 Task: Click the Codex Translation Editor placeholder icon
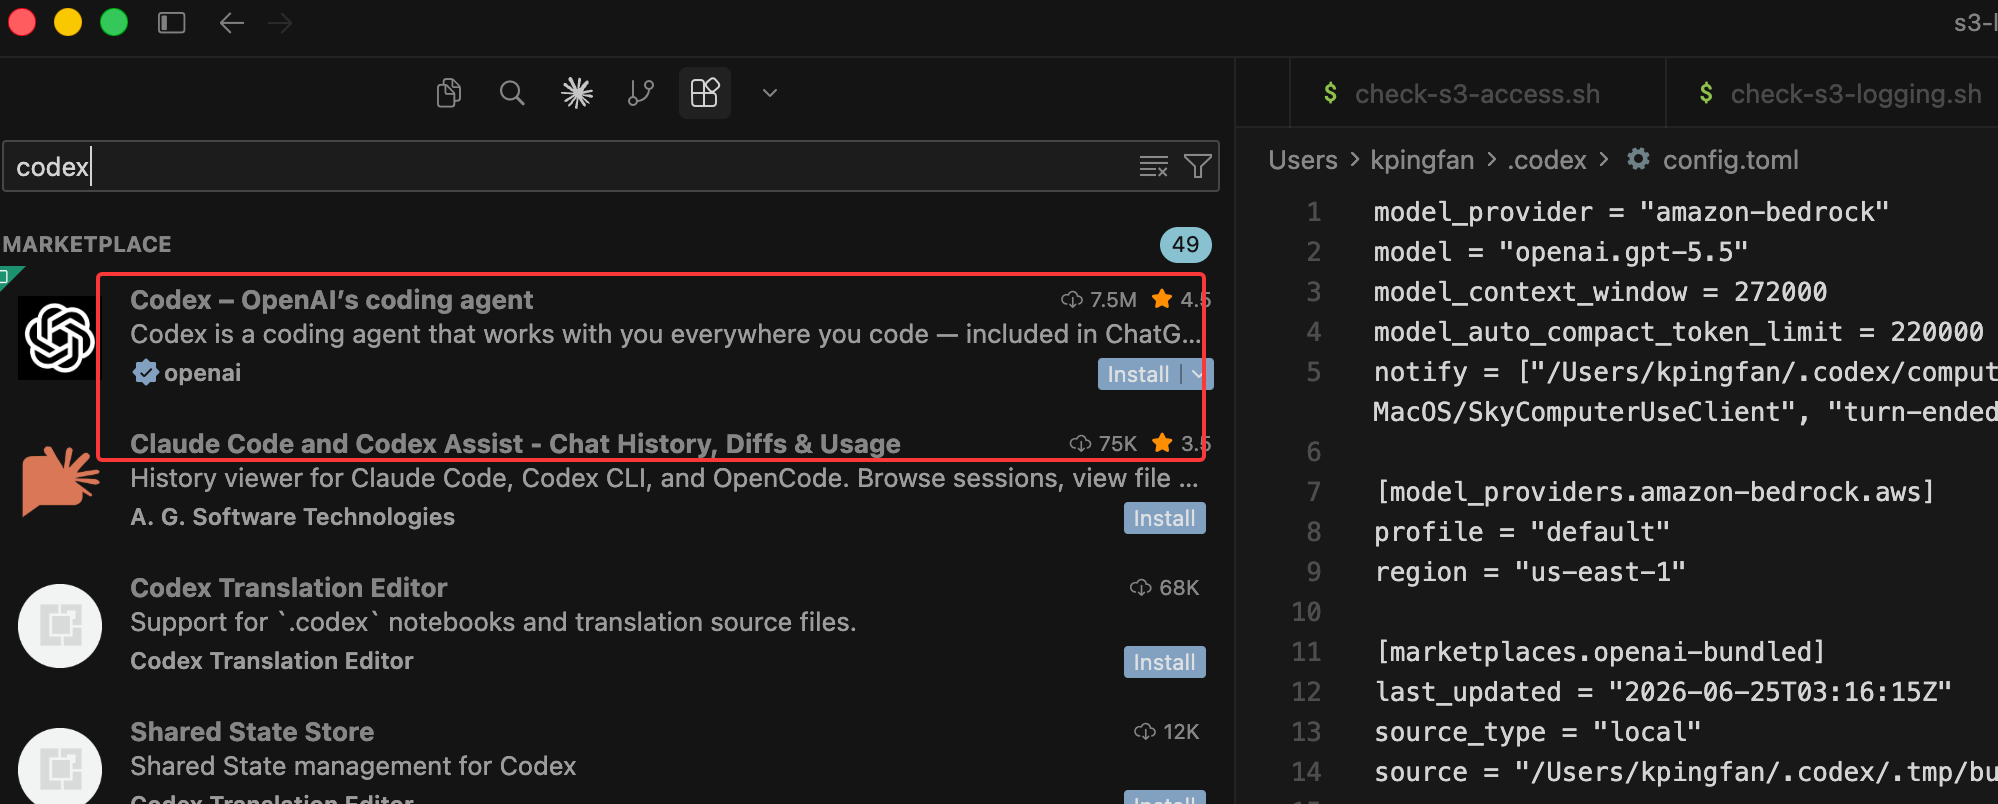[x=60, y=626]
